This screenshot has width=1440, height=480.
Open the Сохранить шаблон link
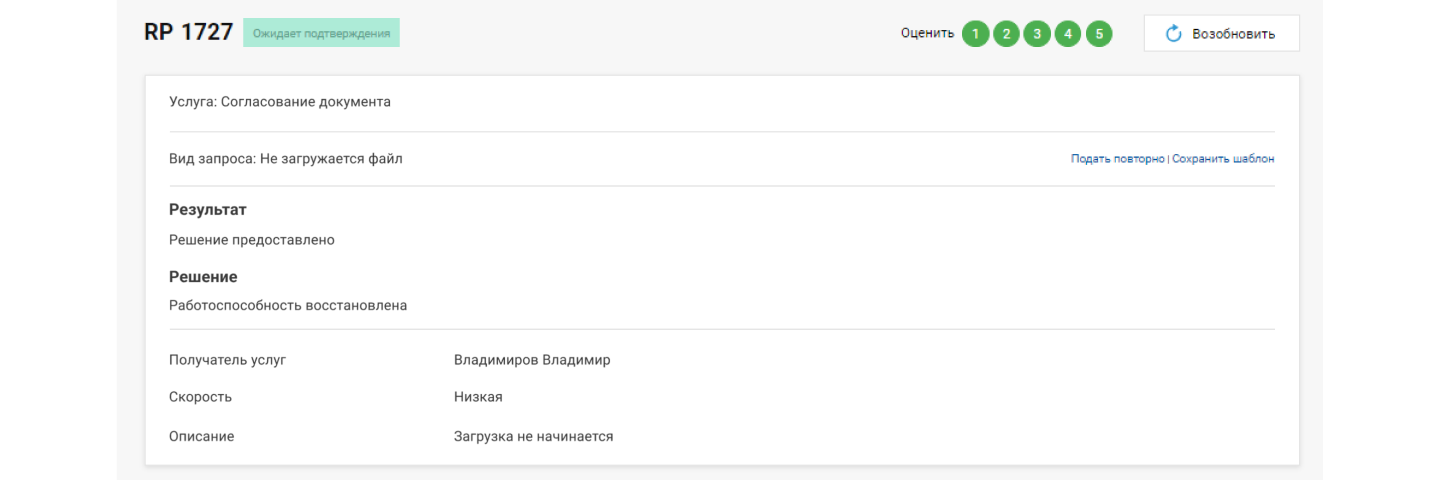point(1223,159)
